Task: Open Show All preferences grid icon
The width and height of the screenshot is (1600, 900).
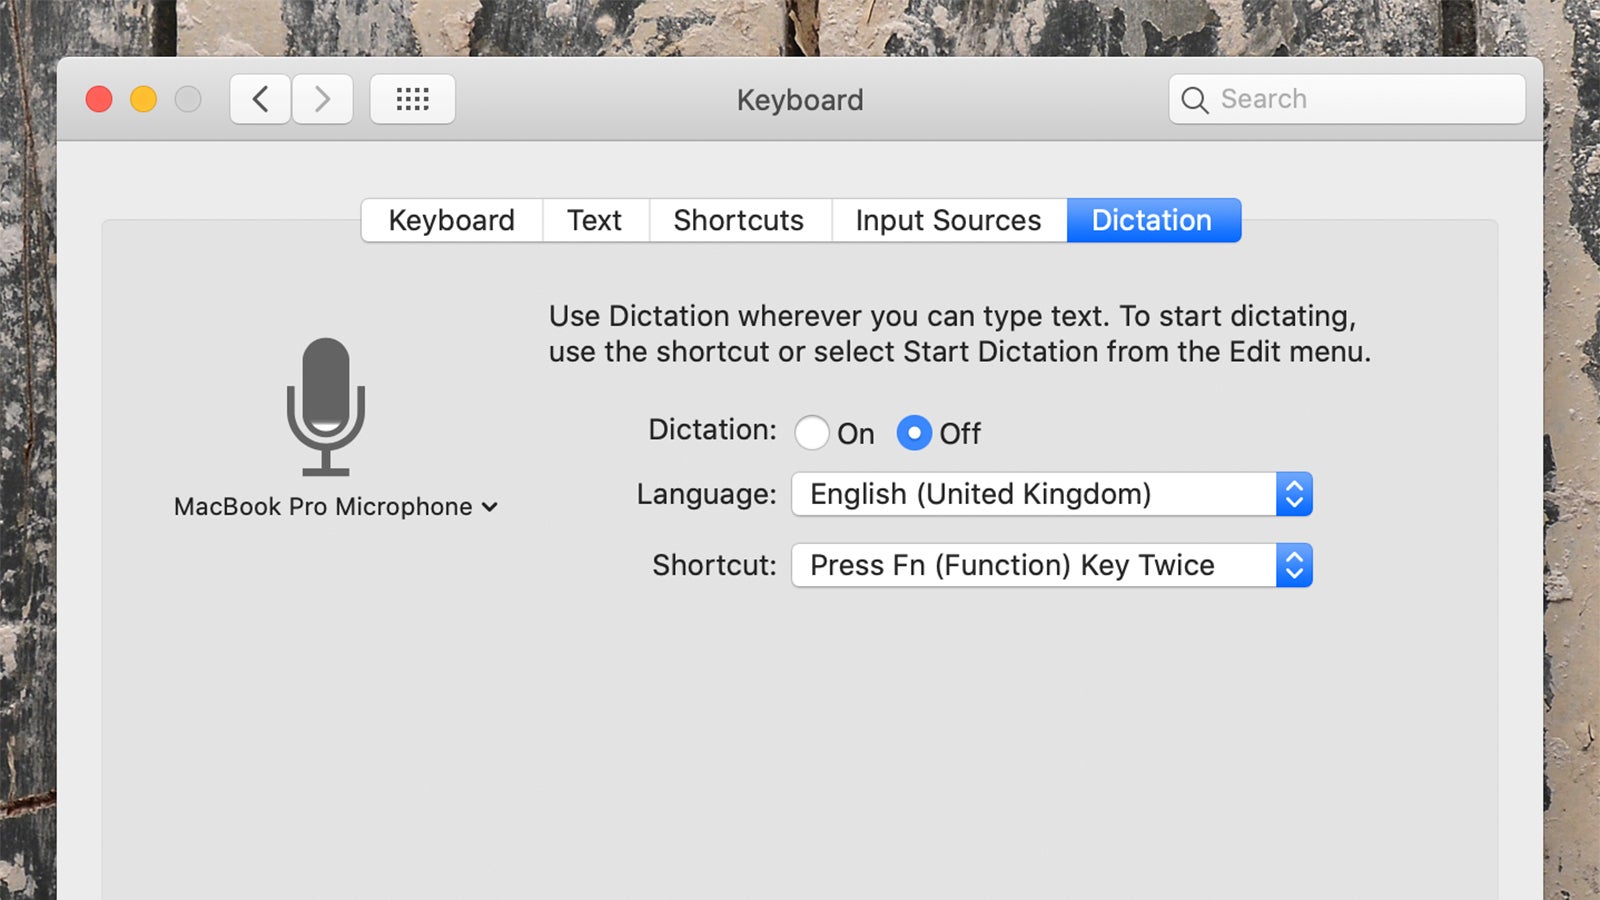Action: [413, 99]
